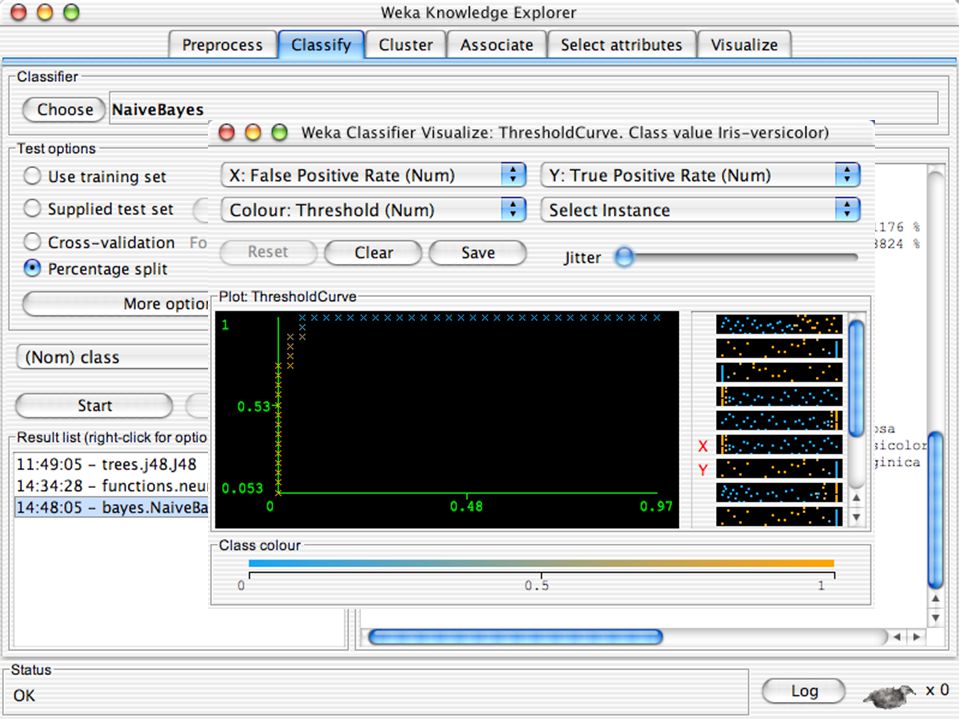Open the Cluster tab
This screenshot has width=960, height=720.
pyautogui.click(x=405, y=45)
